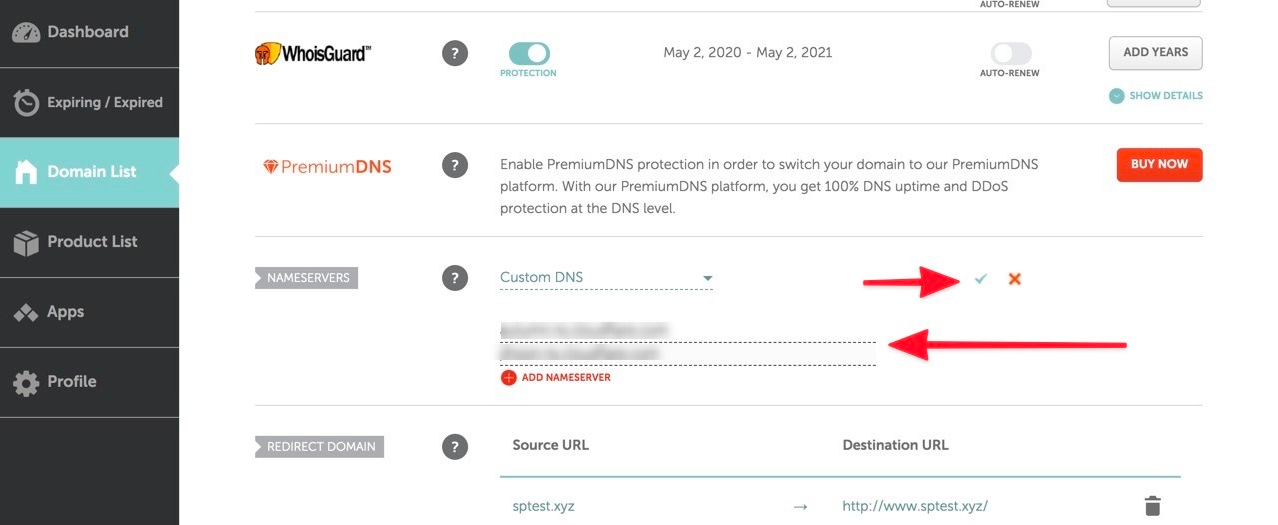Screen dimensions: 1278x525
Task: Click the Buy Now button for PremiumDNS
Action: click(1159, 165)
